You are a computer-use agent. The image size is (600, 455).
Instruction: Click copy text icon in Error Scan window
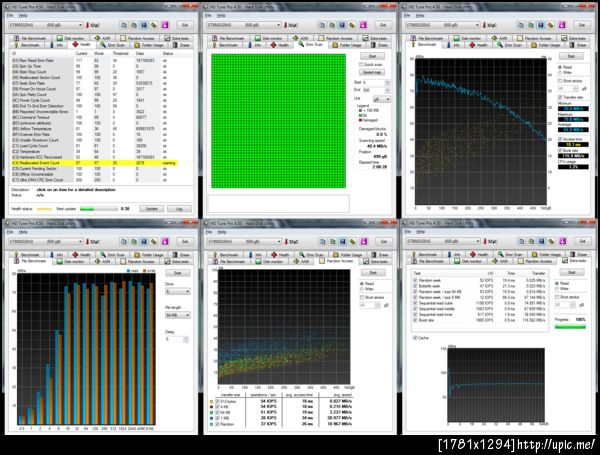(x=322, y=25)
